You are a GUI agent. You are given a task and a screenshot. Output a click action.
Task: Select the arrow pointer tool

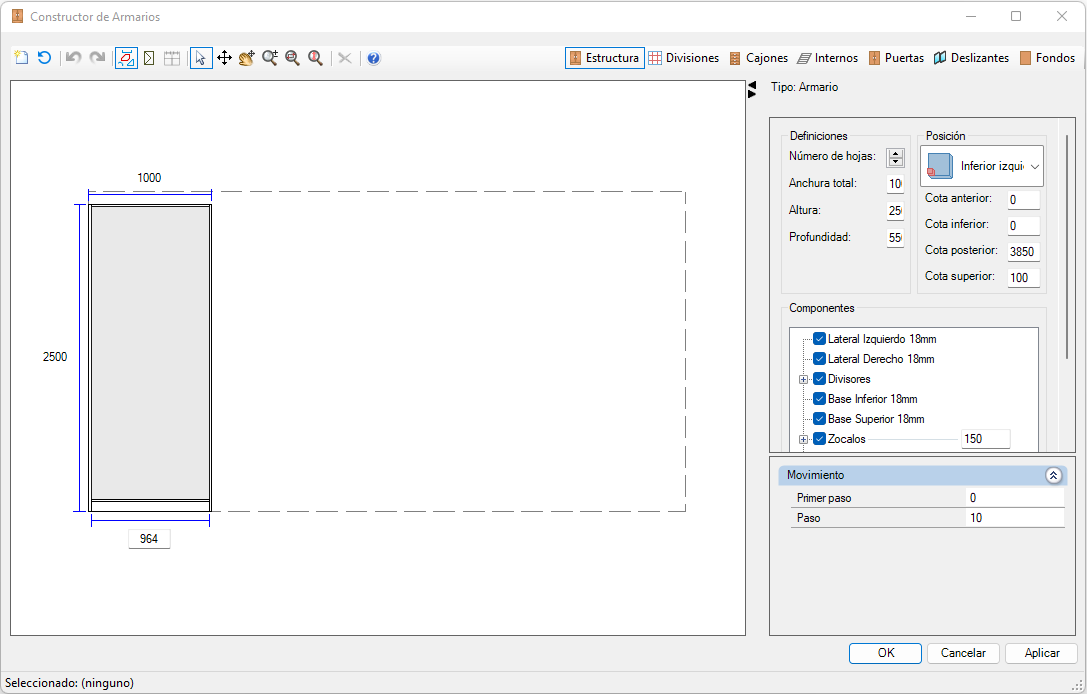pos(201,58)
